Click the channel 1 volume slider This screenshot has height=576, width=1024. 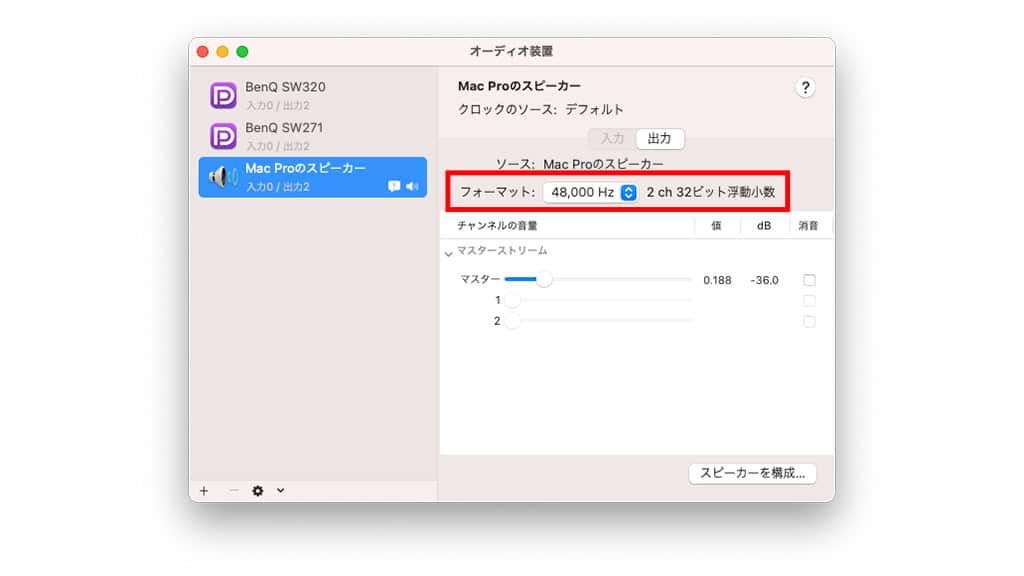pyautogui.click(x=598, y=300)
